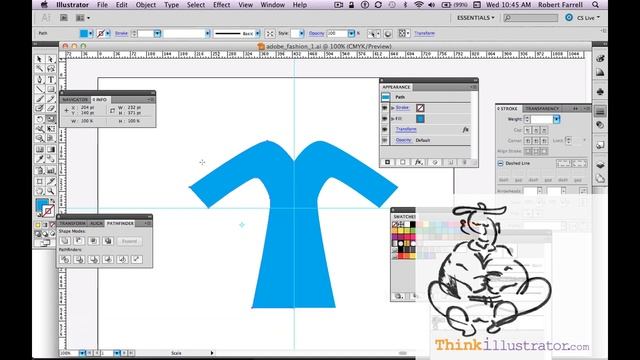Image resolution: width=640 pixels, height=360 pixels.
Task: Enable the Dashed Line checkbox
Action: pyautogui.click(x=501, y=163)
